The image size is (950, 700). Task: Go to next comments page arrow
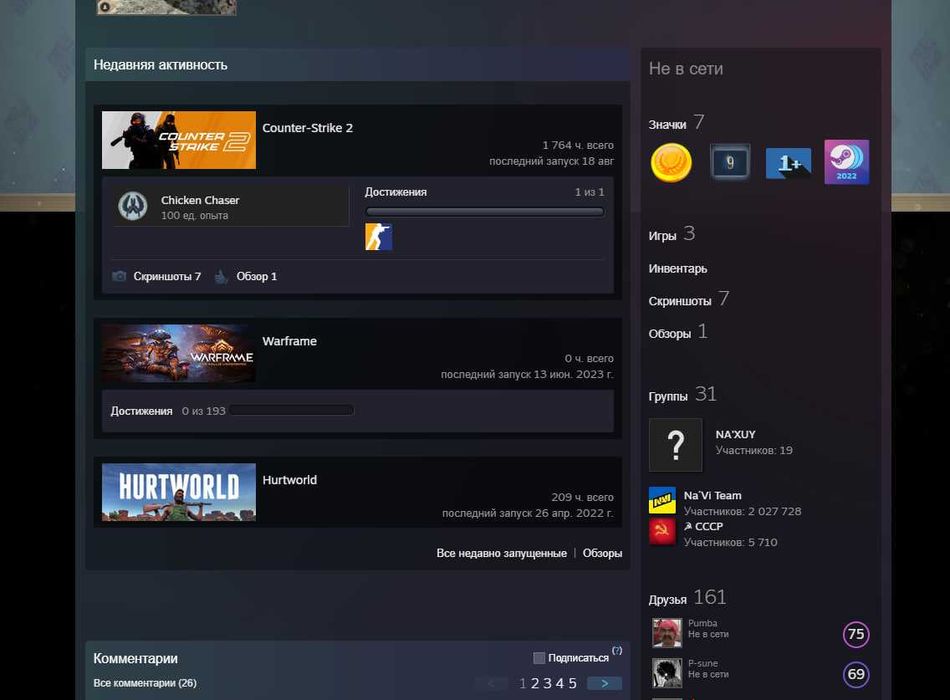point(605,684)
